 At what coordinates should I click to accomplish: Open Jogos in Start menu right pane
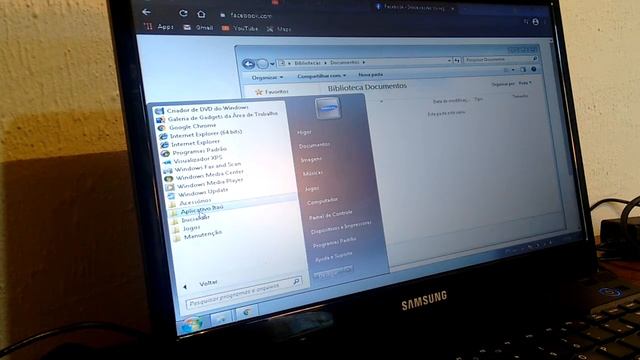[x=311, y=188]
